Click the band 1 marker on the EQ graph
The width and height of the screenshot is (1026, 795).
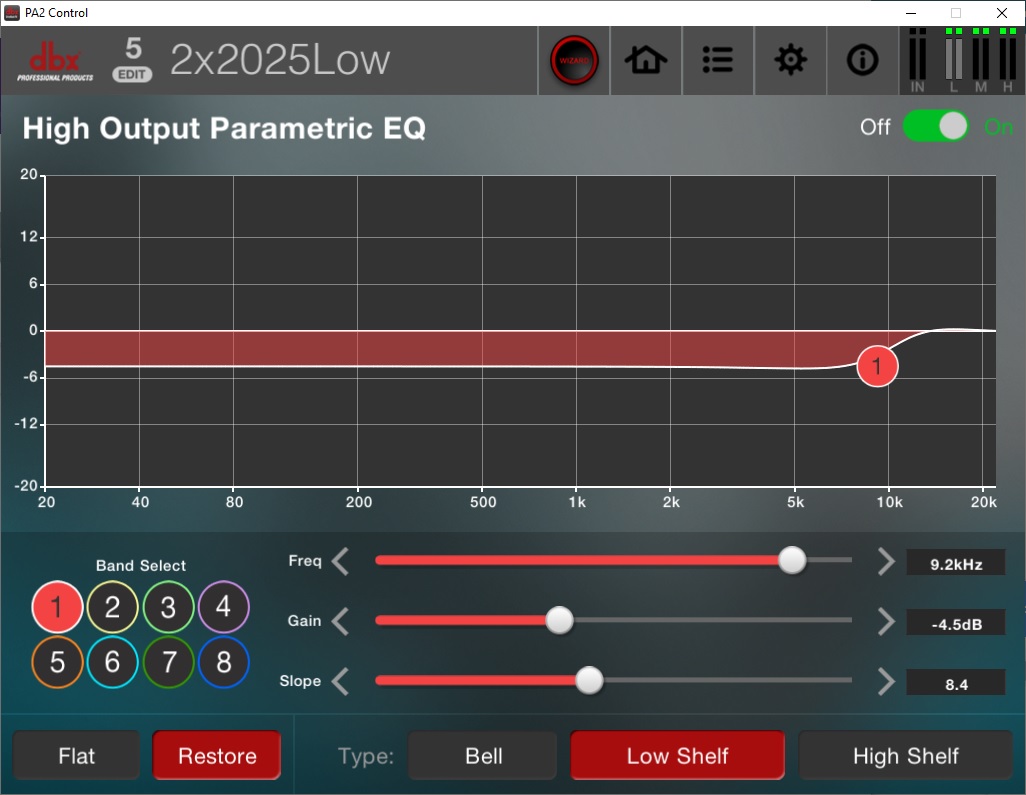[877, 366]
